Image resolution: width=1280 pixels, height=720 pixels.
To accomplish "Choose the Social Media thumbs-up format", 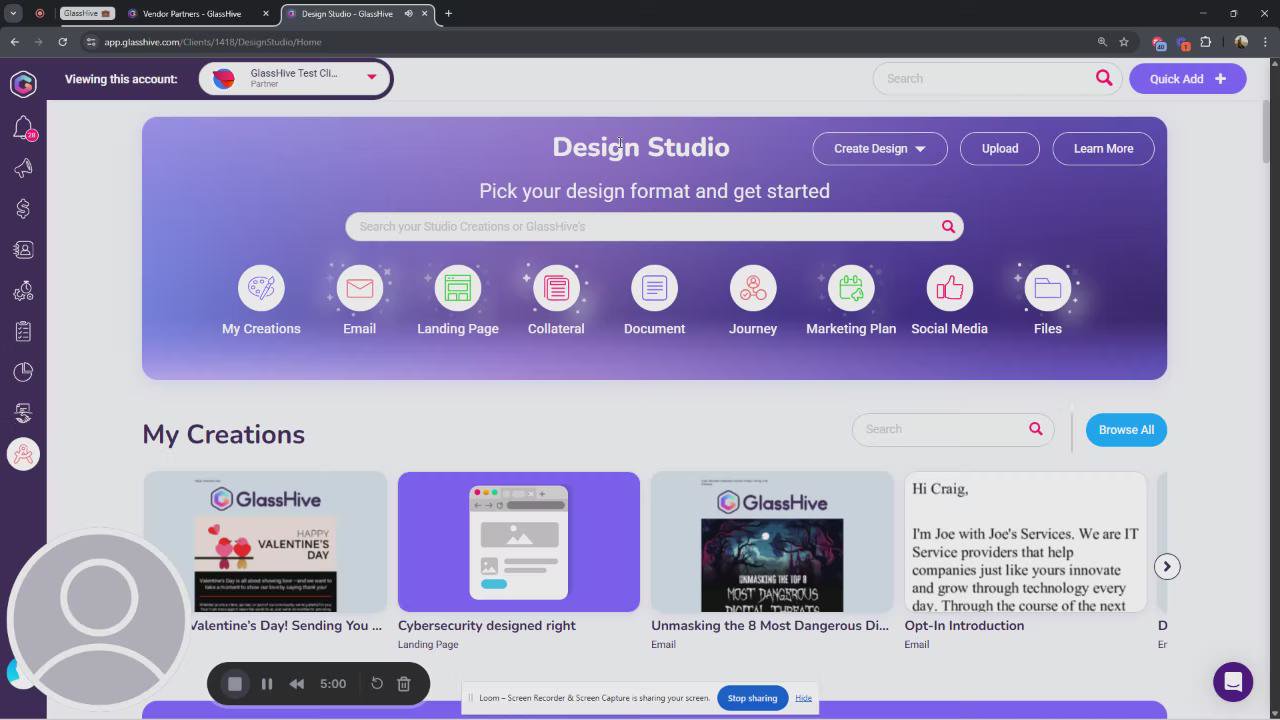I will [949, 288].
